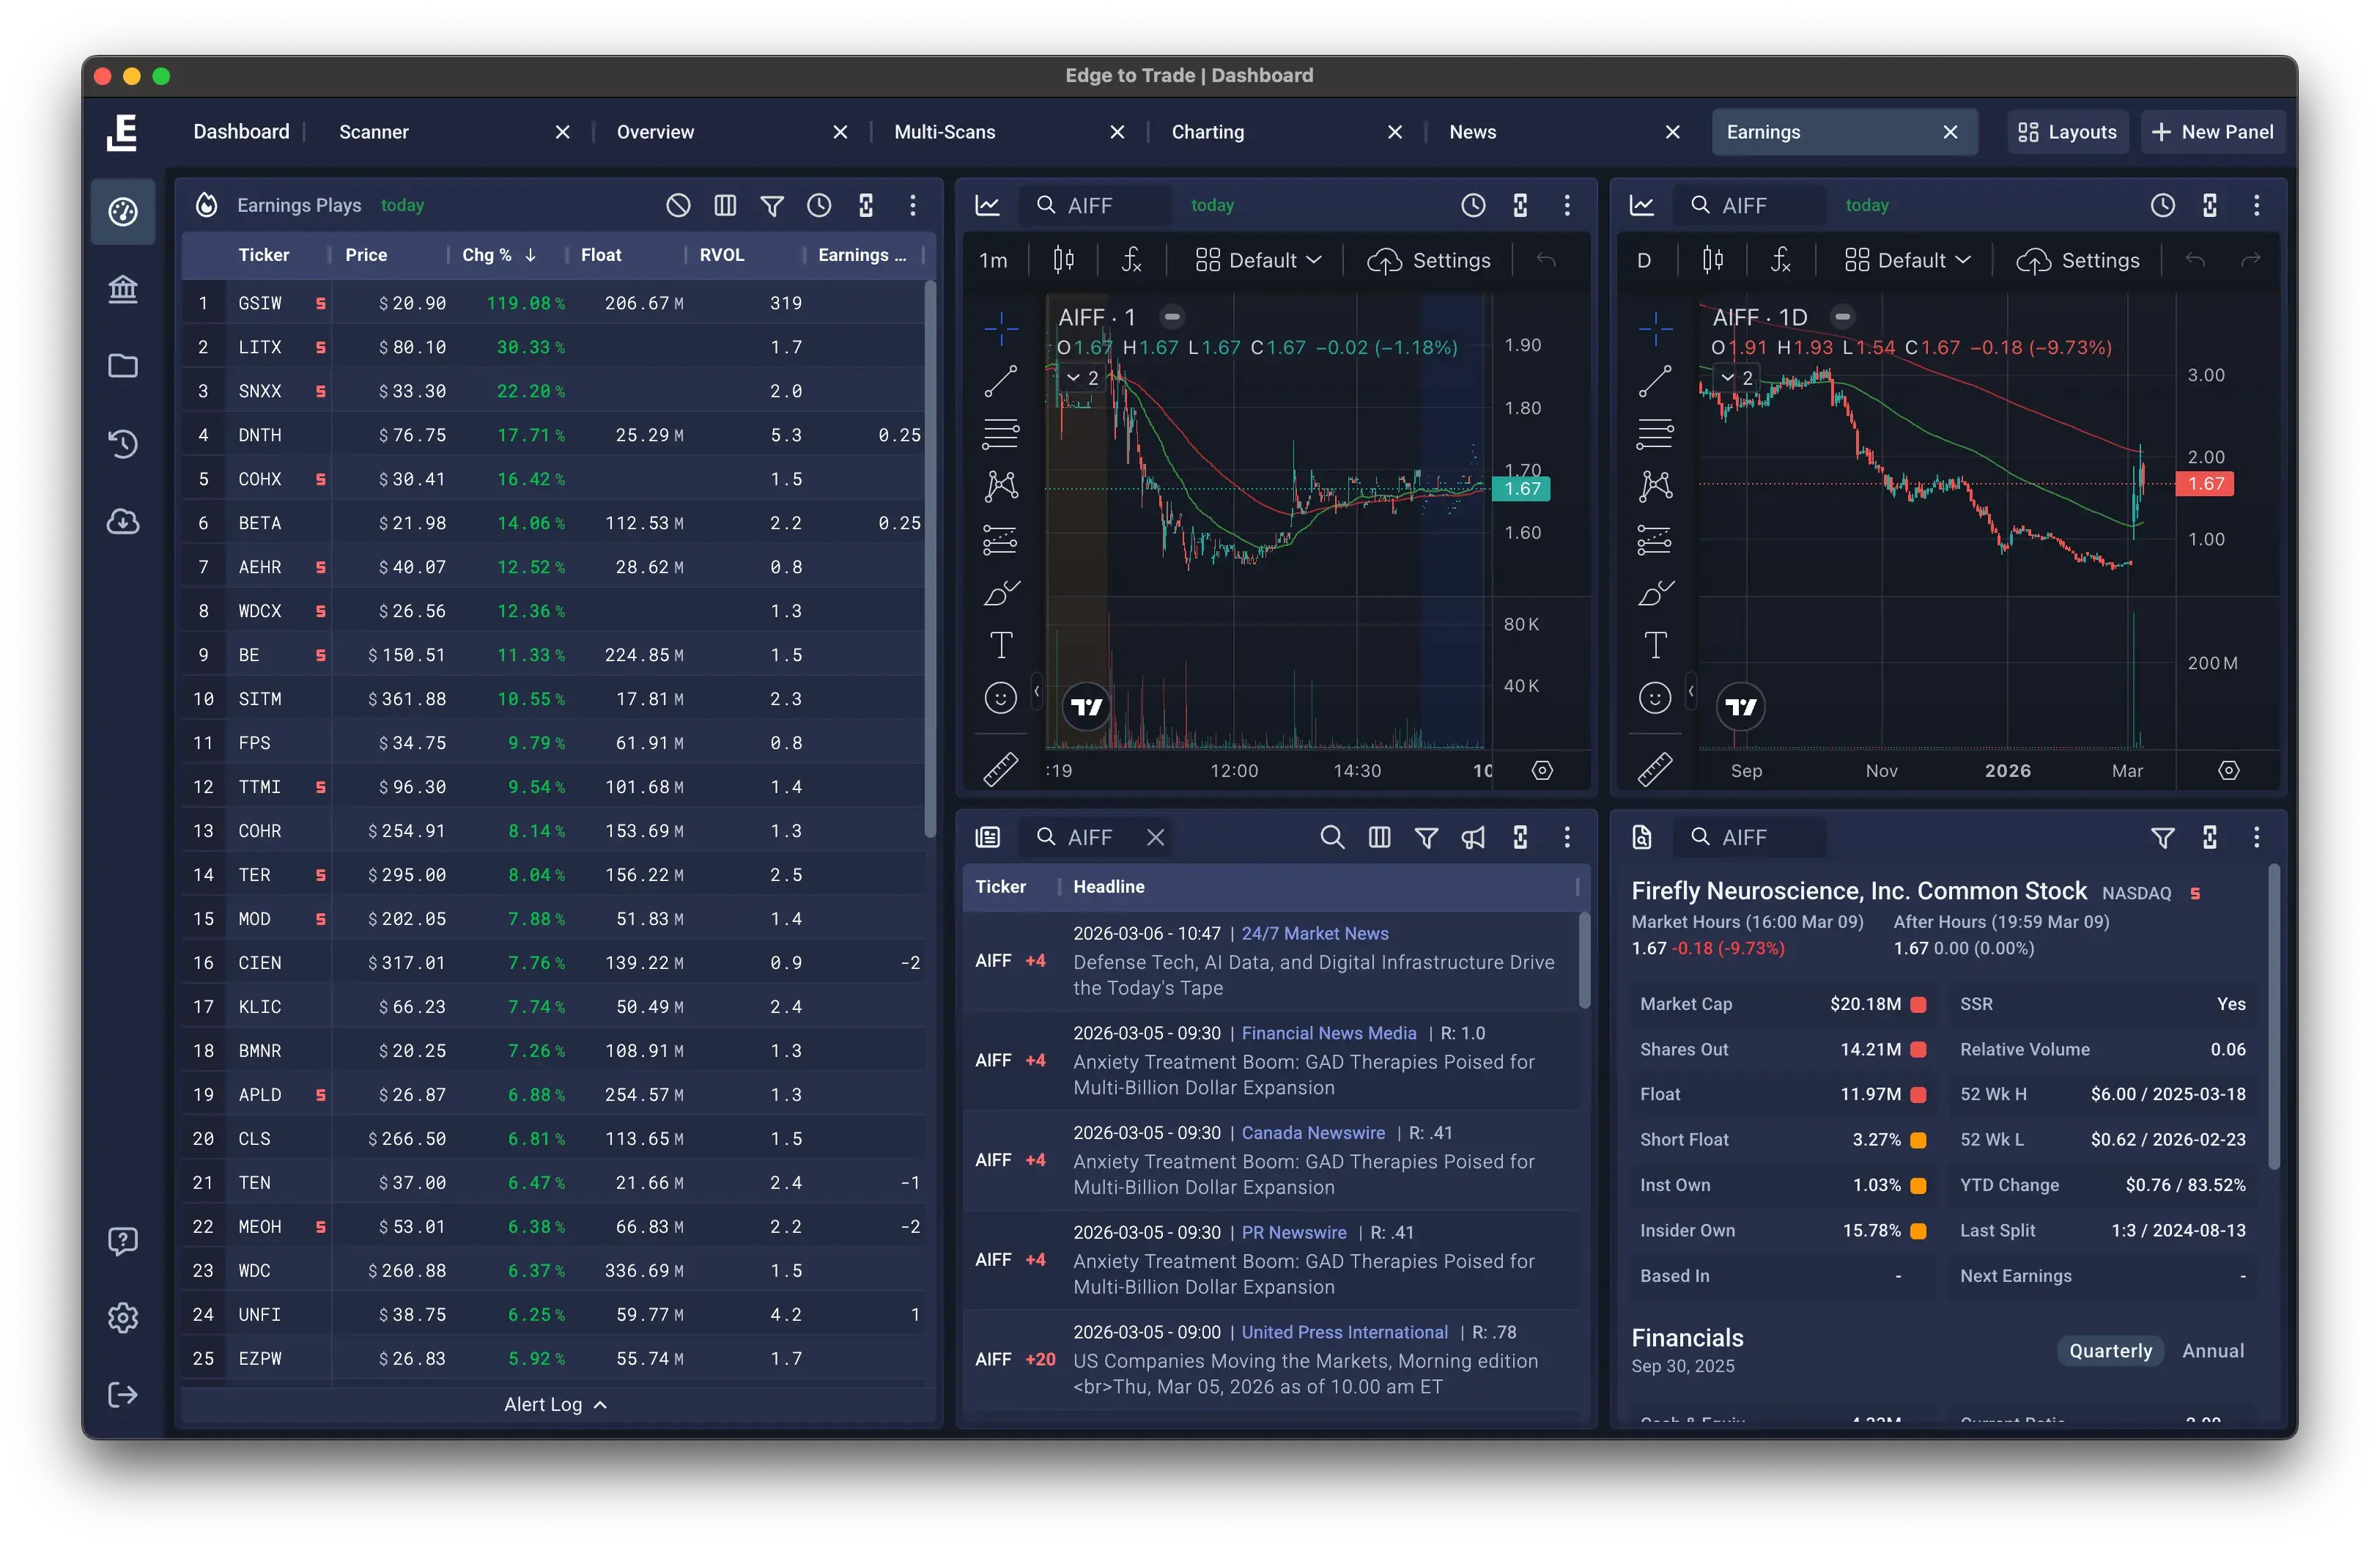Open the Charting tab

click(1207, 132)
